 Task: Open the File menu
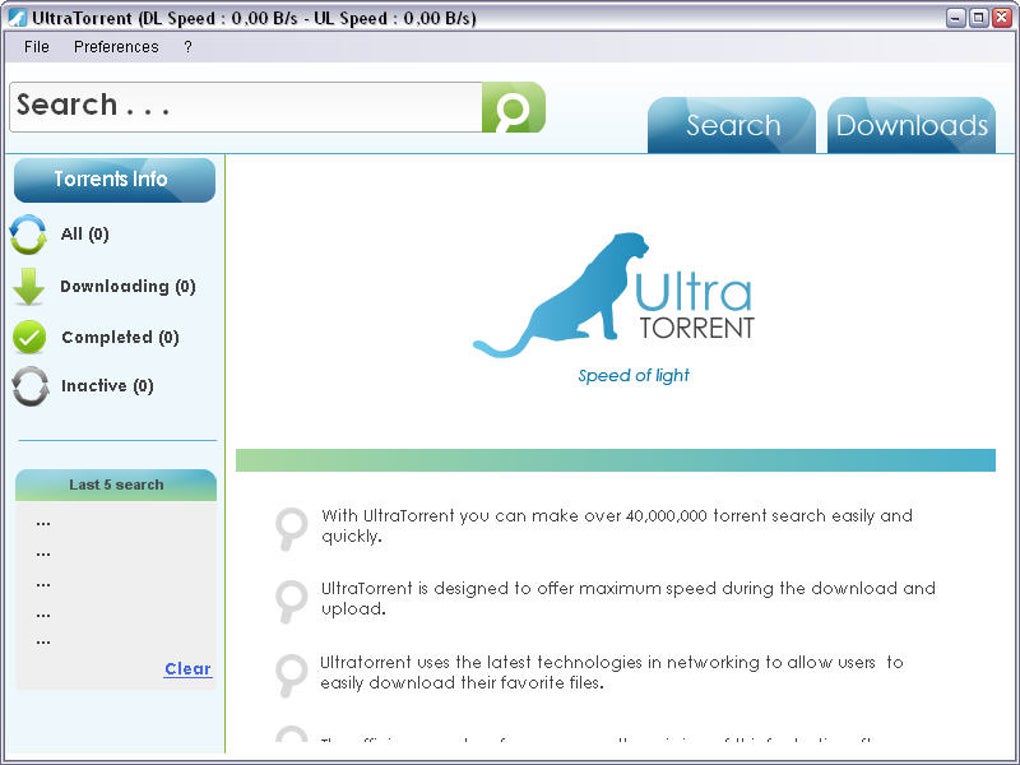coord(36,47)
